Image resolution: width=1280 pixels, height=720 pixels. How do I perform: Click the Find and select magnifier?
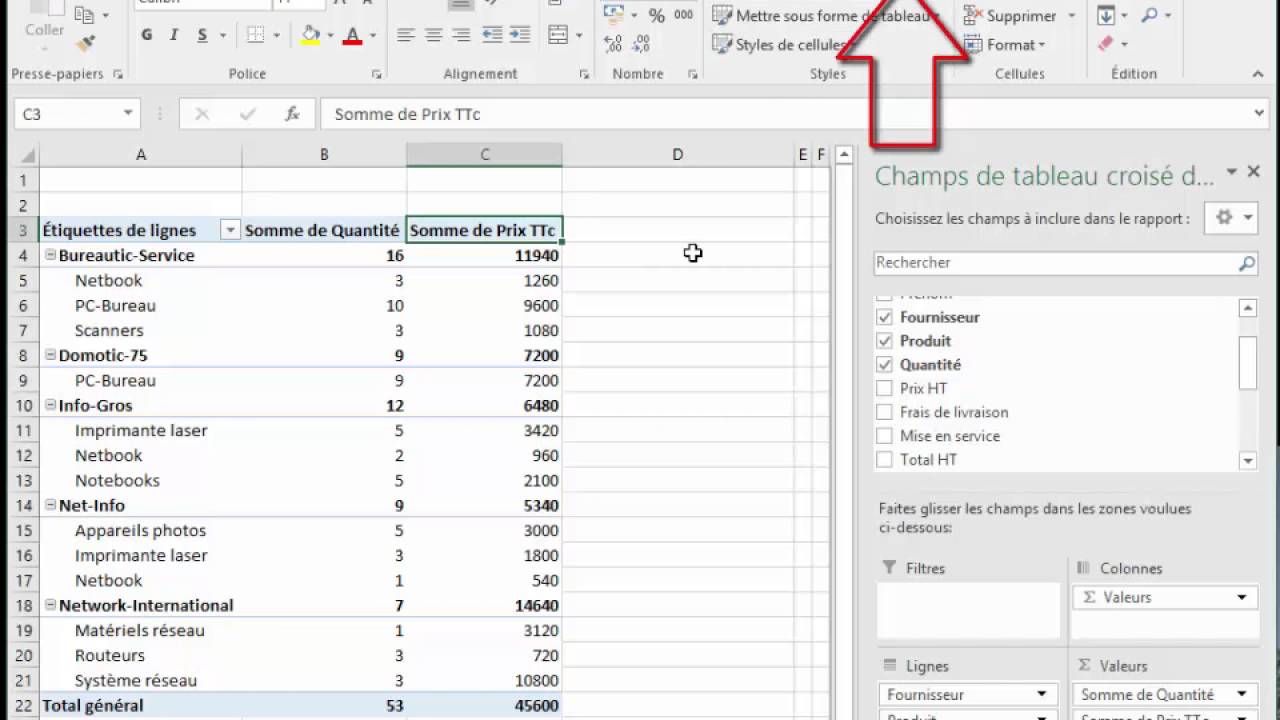click(x=1149, y=15)
